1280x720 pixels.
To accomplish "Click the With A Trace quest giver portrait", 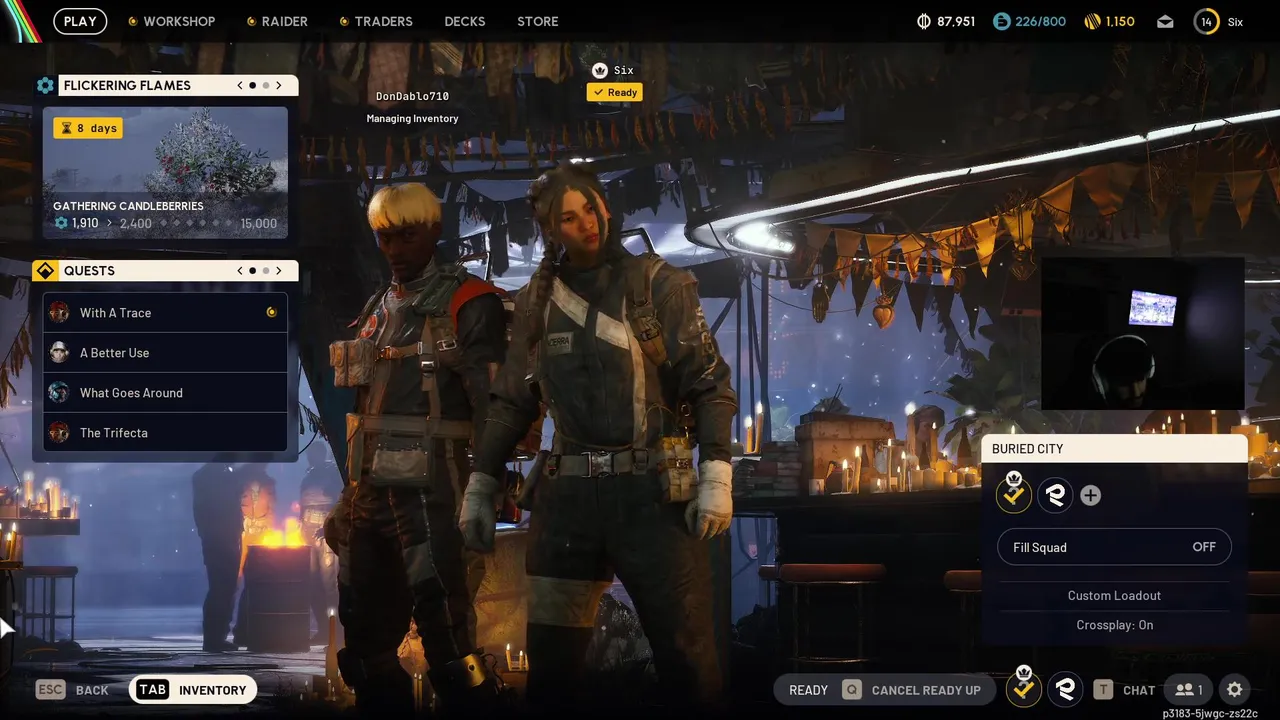I will click(59, 312).
